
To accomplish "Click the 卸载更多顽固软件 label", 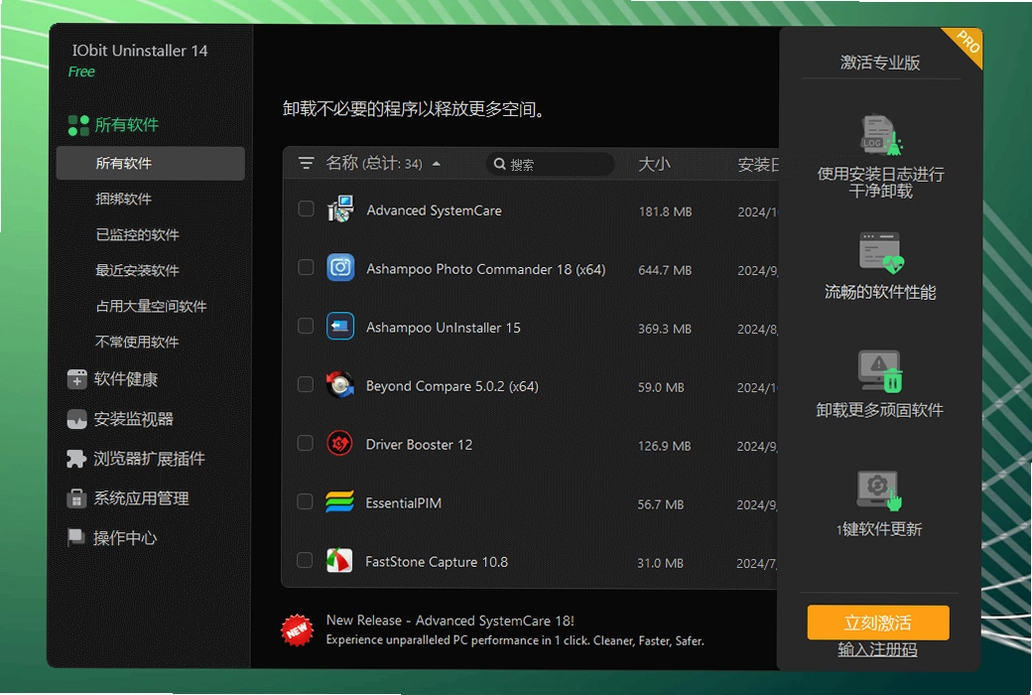I will (880, 410).
